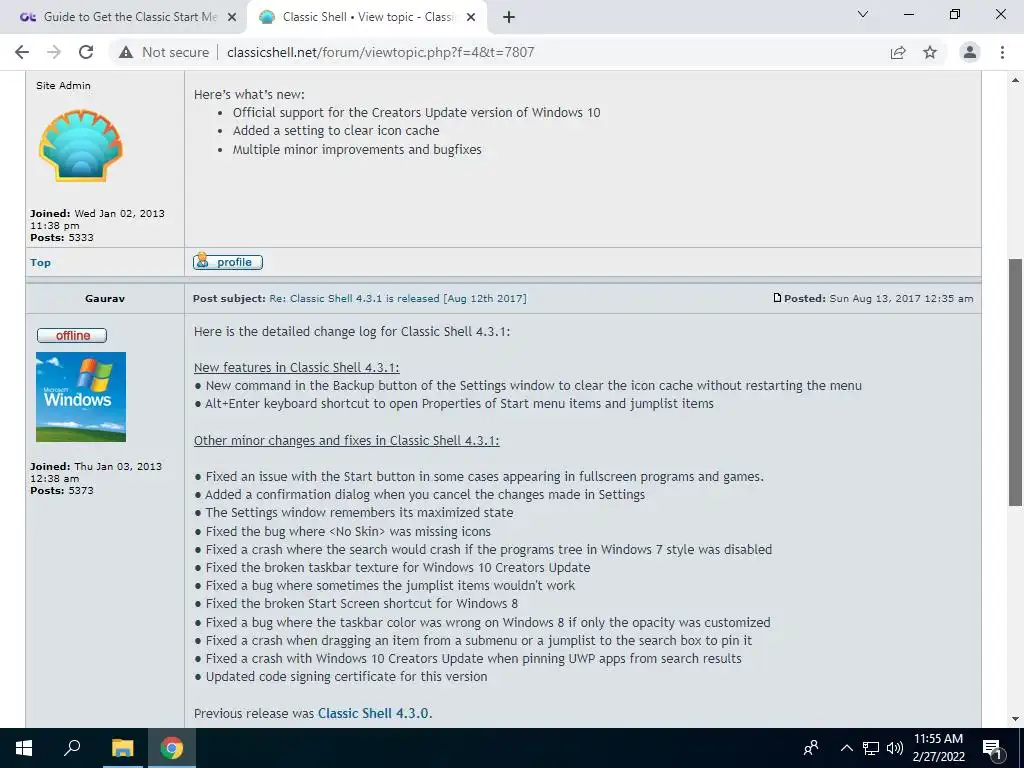Open Chrome three-dot menu
This screenshot has height=768, width=1024.
(1002, 52)
